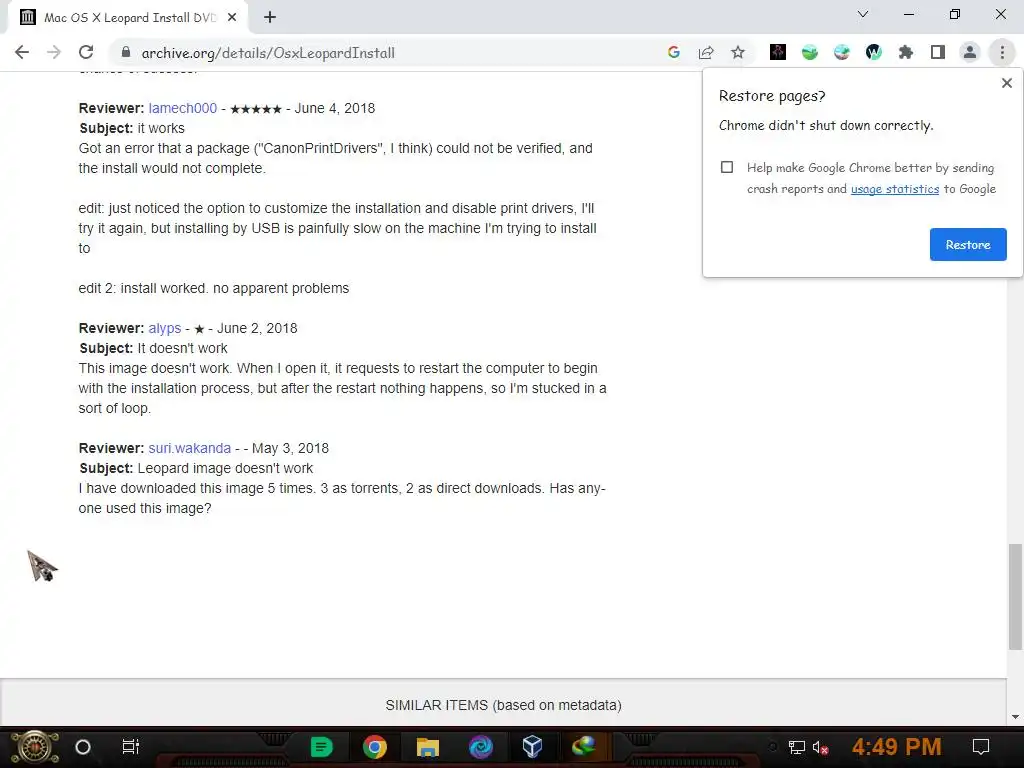Open reviewer suri.wakanda's profile
The width and height of the screenshot is (1024, 768).
point(189,449)
